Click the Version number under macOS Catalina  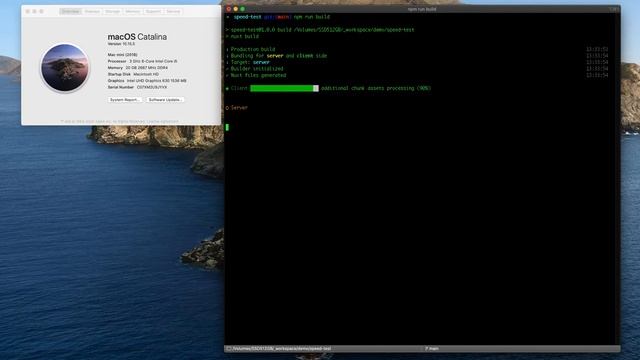121,44
